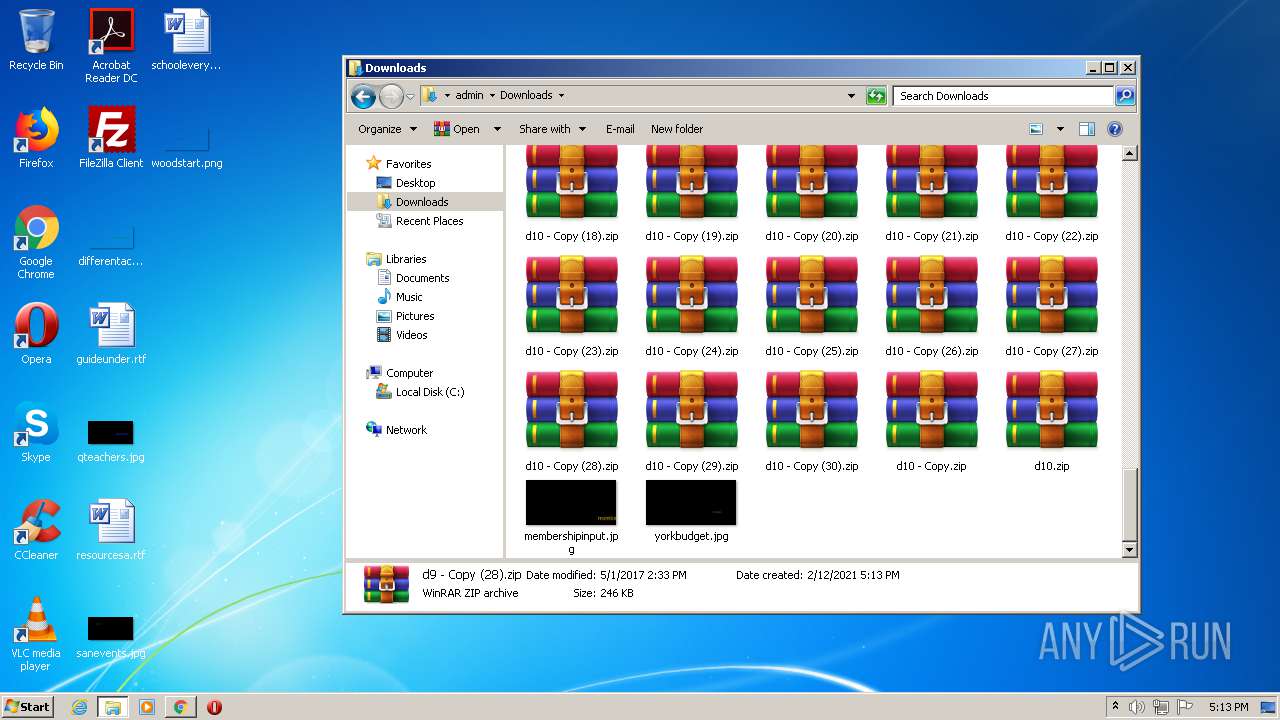Image resolution: width=1280 pixels, height=720 pixels.
Task: Open the Opera browser desktop shortcut
Action: point(36,334)
